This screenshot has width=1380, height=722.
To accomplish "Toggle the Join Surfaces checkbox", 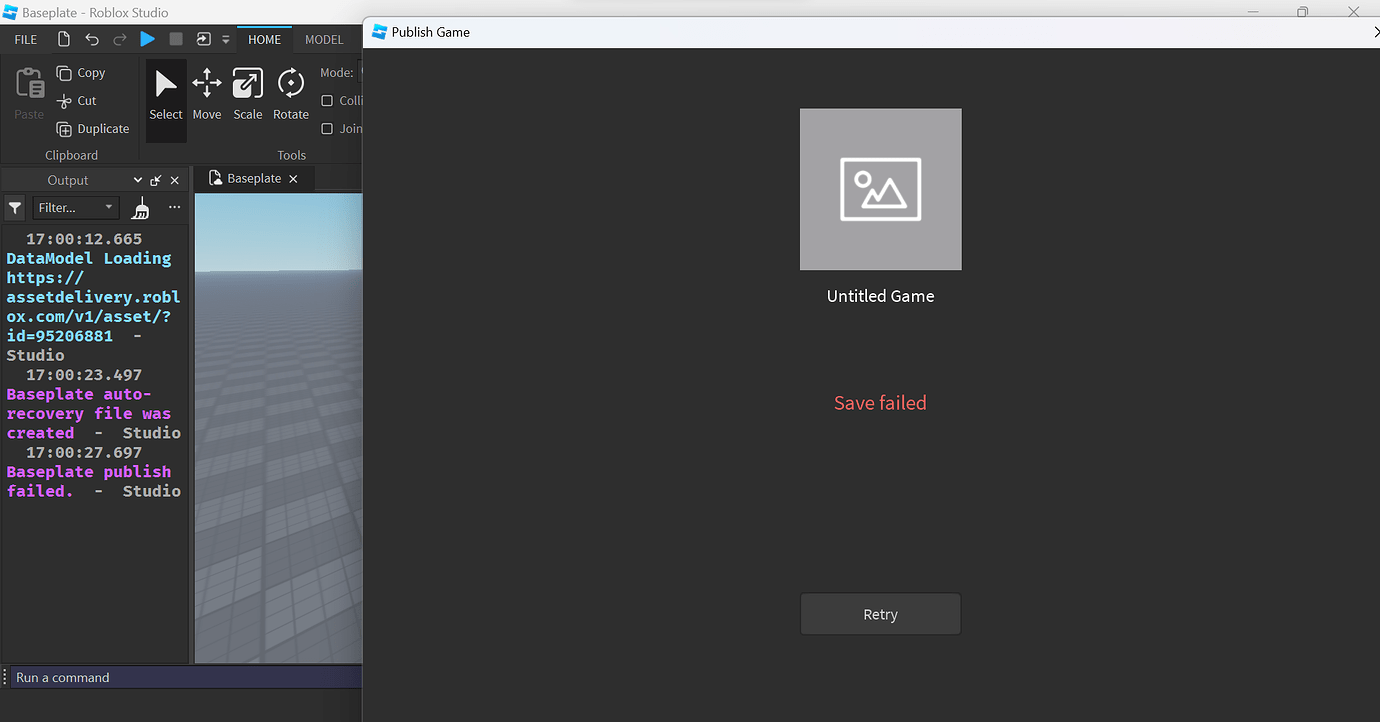I will tap(327, 128).
